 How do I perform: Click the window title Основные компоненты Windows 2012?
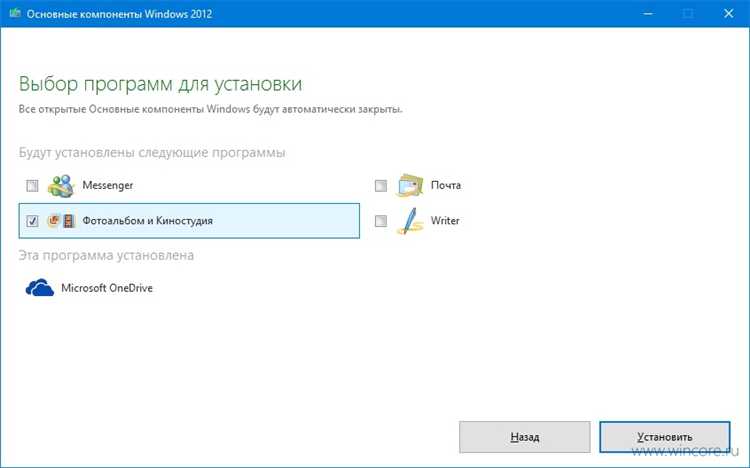pos(119,13)
